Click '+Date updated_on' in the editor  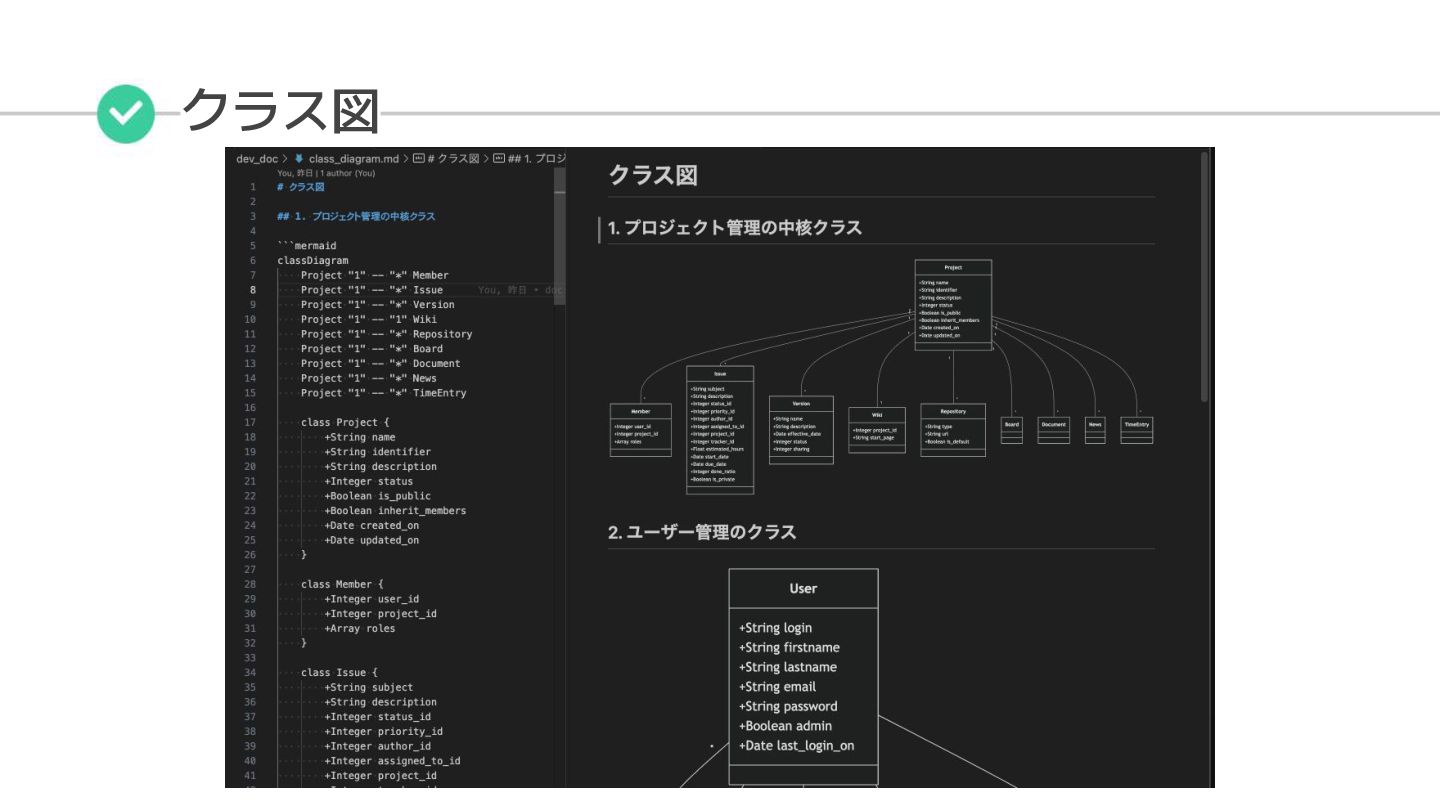(x=372, y=540)
